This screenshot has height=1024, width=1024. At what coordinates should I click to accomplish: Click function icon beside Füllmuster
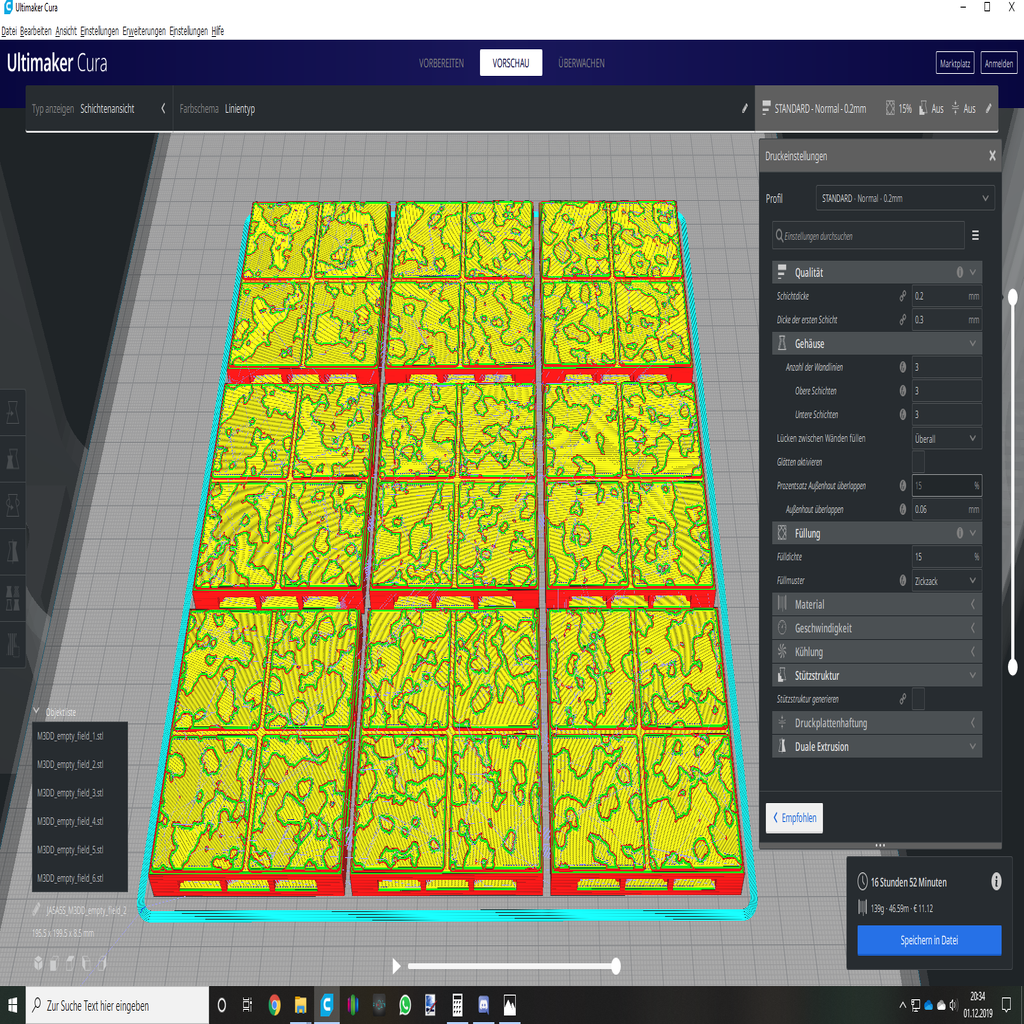(x=903, y=580)
